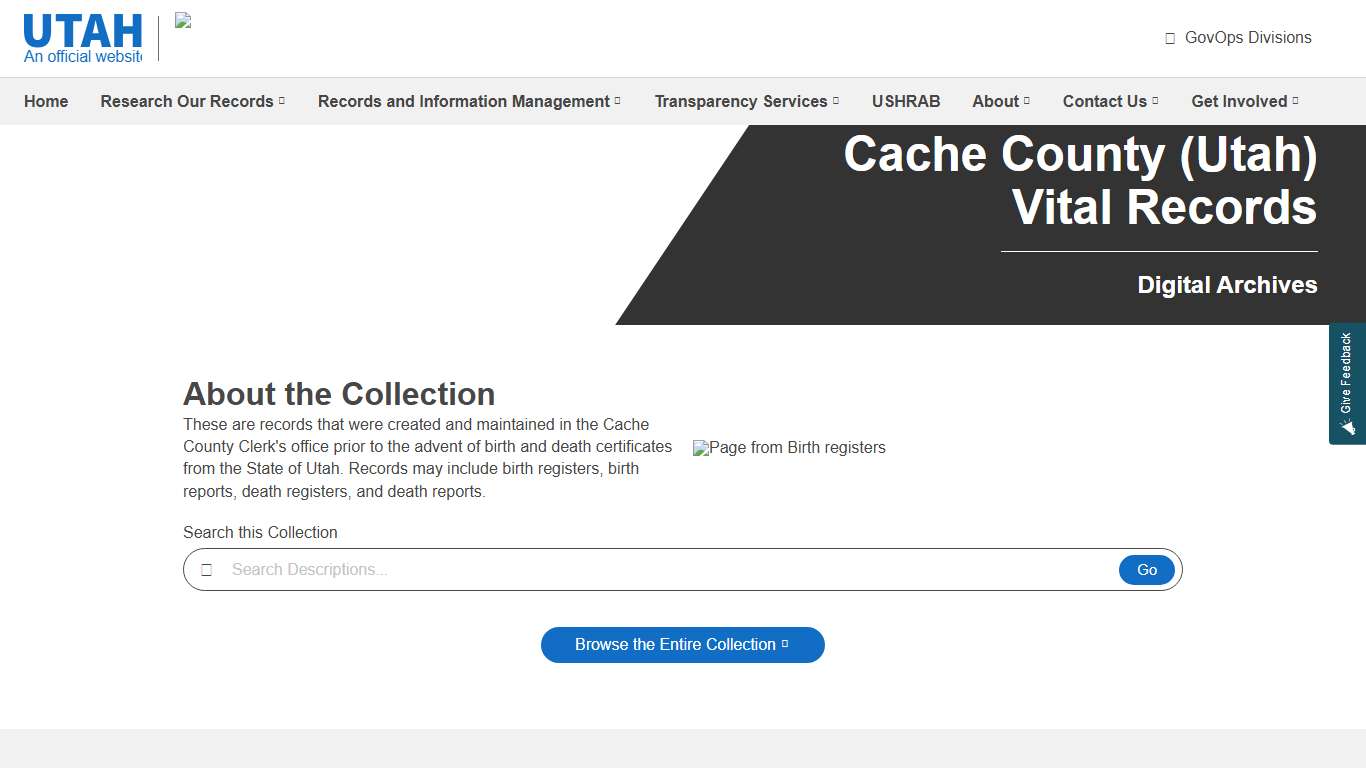Click the dropdown indicator beside Get Involved
Screen dimensions: 1366x768
coord(1297,101)
